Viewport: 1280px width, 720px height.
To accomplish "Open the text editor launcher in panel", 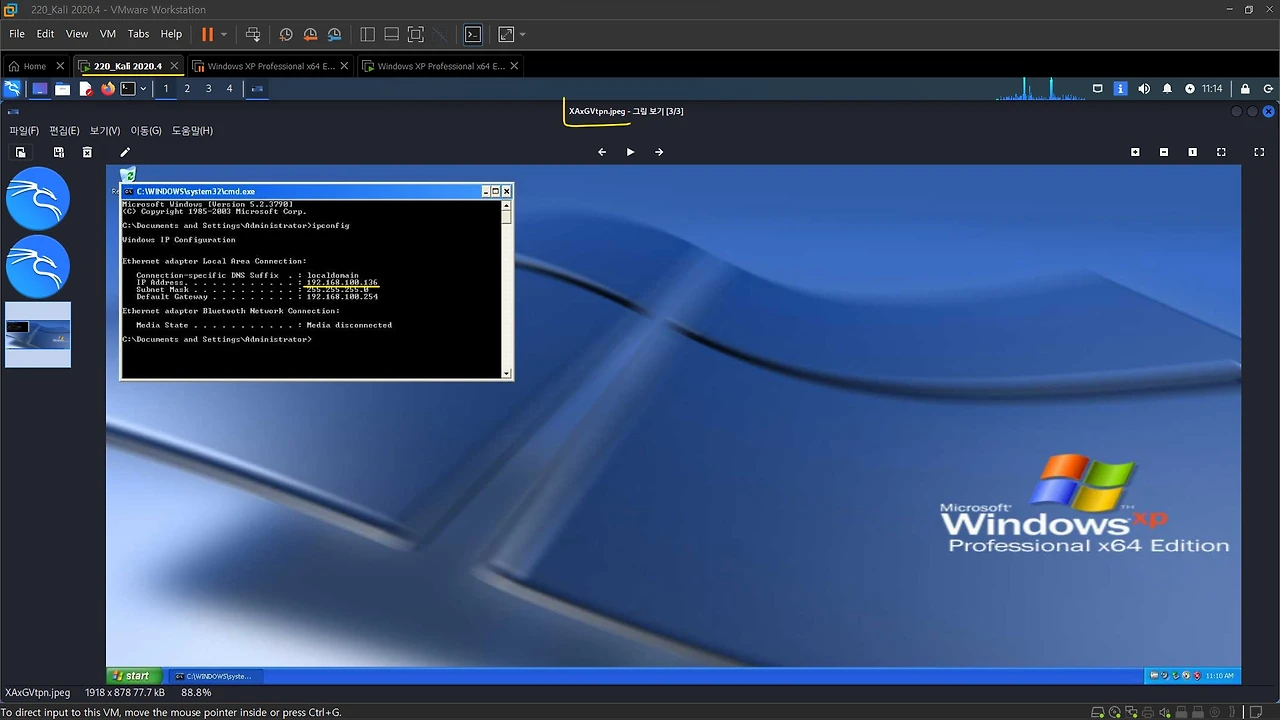I will pos(86,88).
